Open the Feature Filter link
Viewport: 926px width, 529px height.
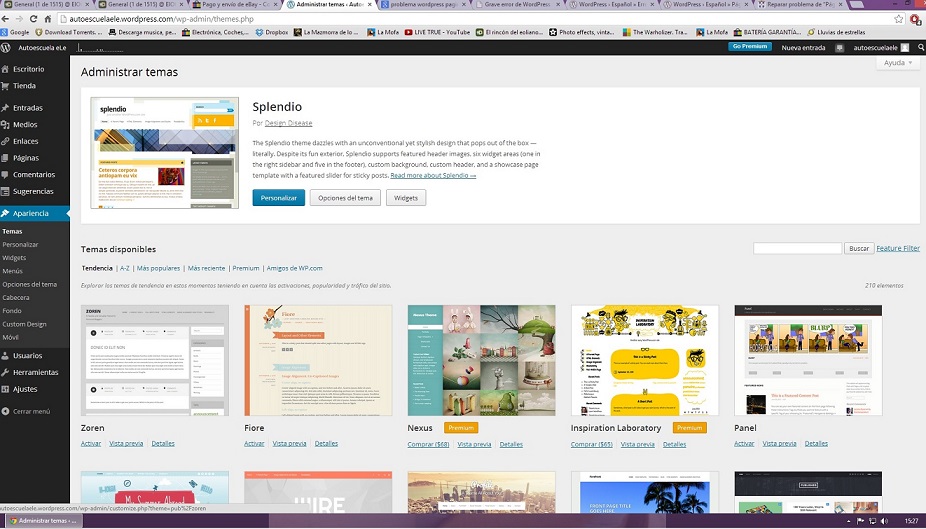[898, 249]
